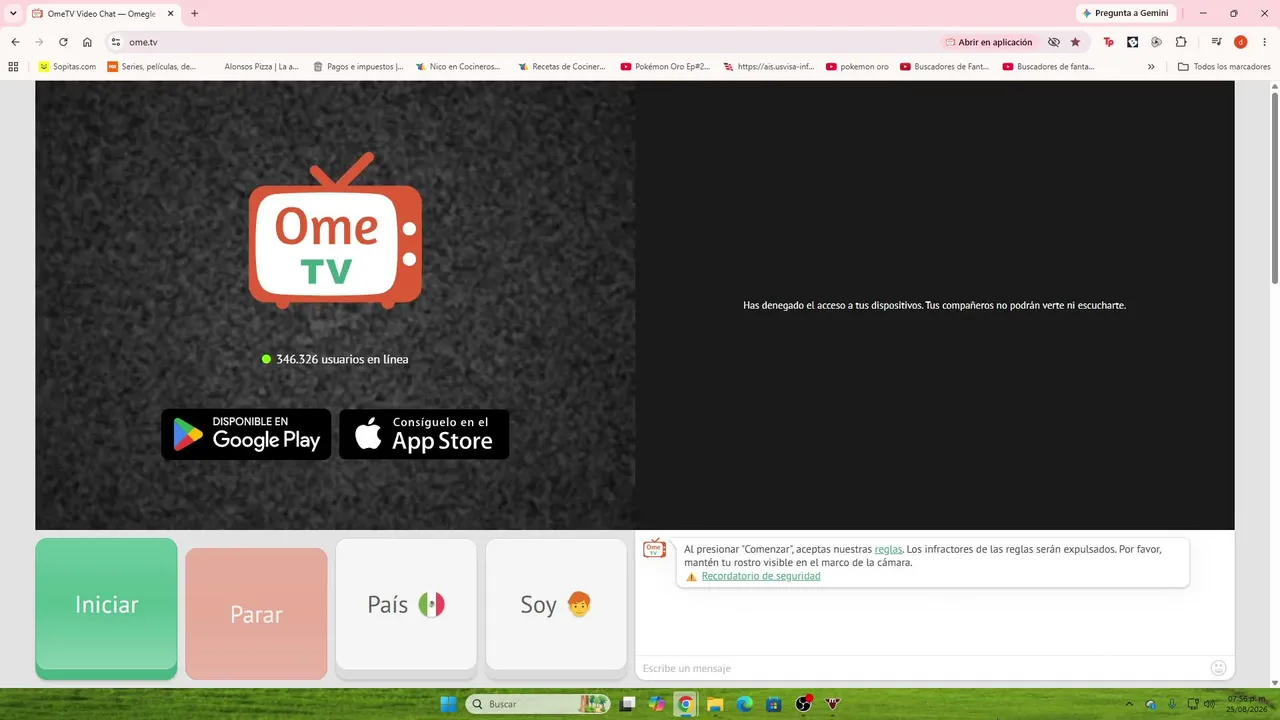Open File Explorer from the taskbar
This screenshot has width=1280, height=720.
point(715,704)
